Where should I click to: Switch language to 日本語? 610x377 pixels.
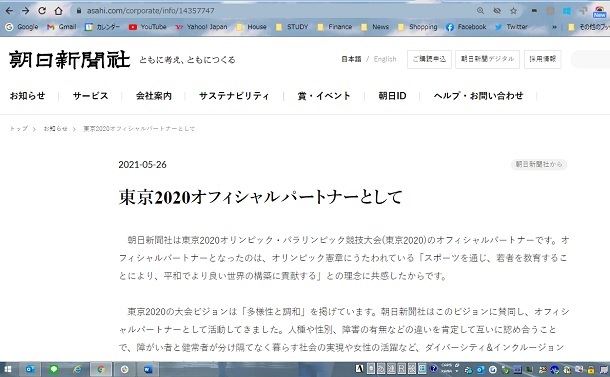351,59
